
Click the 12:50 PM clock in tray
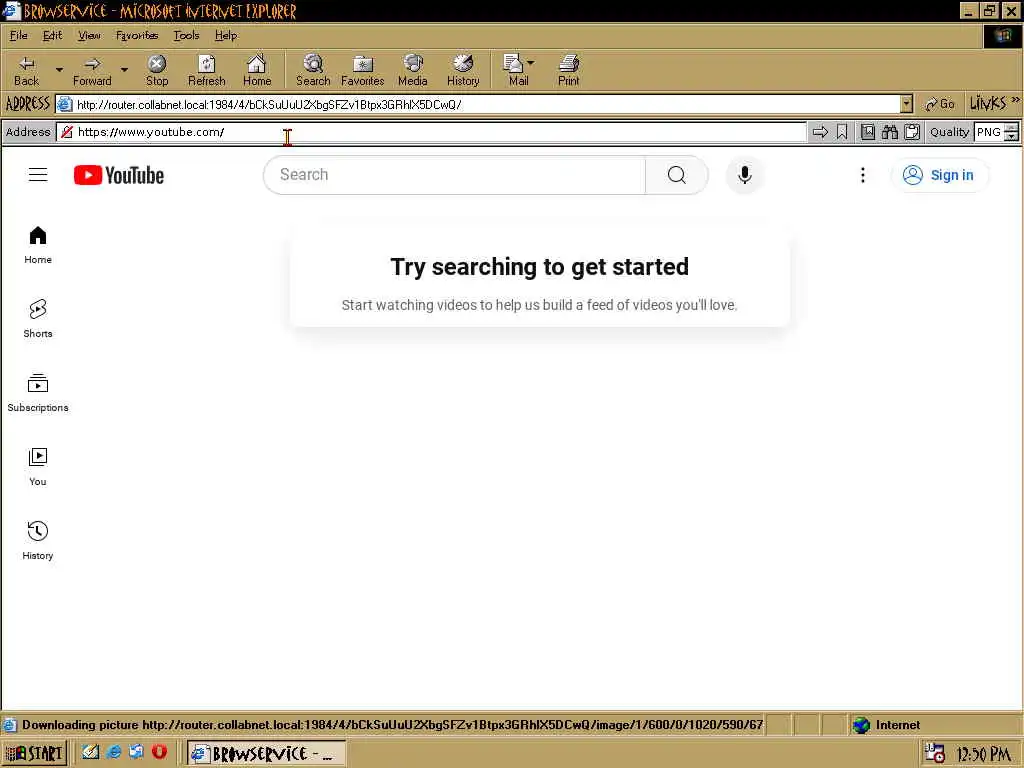(x=984, y=754)
